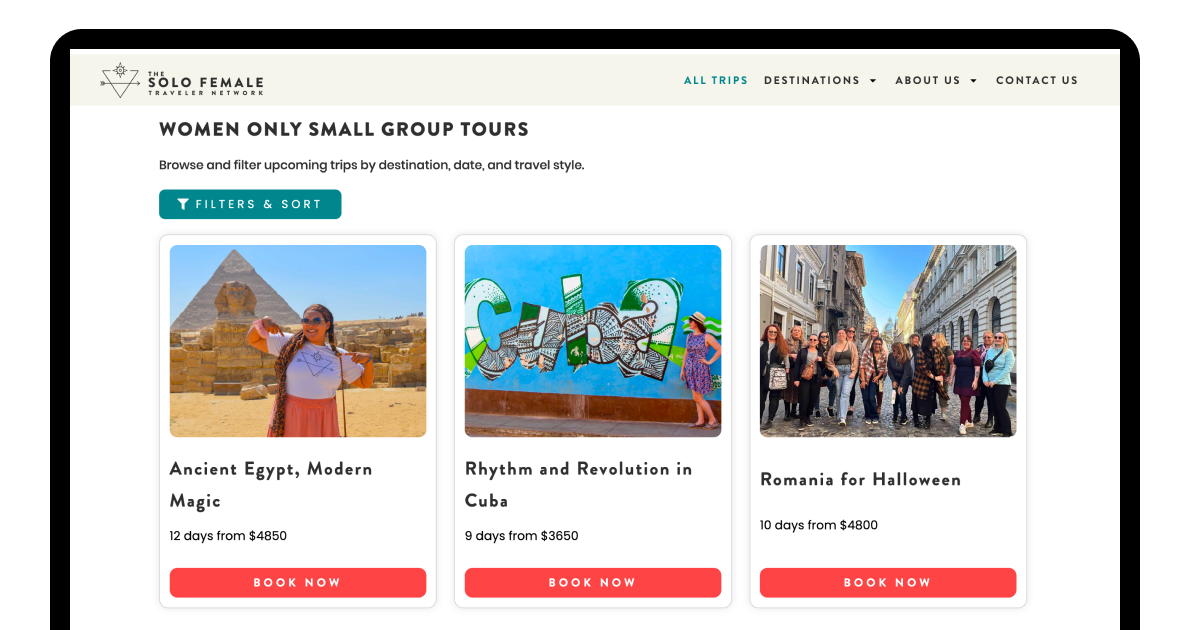Click the Romania group photo

pos(887,339)
